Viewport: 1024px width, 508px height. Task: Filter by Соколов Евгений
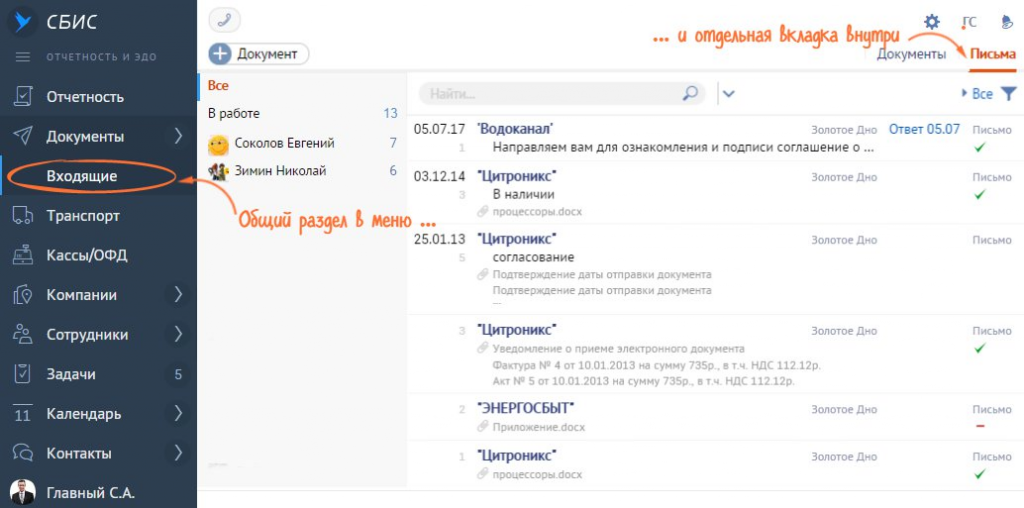click(284, 144)
